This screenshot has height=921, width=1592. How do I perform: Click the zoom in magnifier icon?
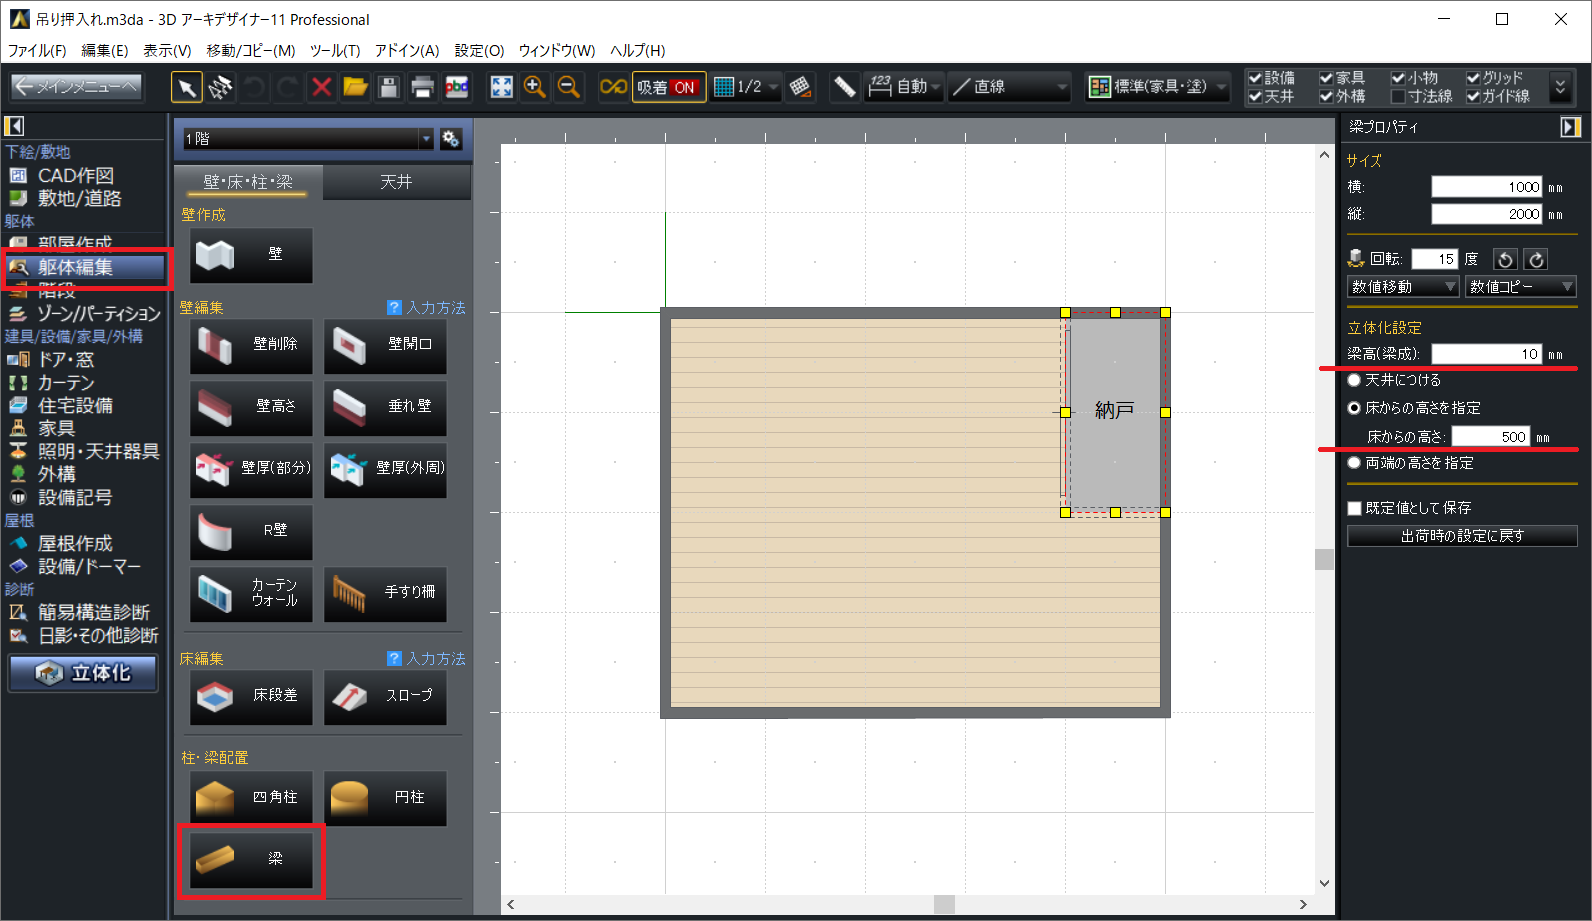pyautogui.click(x=535, y=88)
